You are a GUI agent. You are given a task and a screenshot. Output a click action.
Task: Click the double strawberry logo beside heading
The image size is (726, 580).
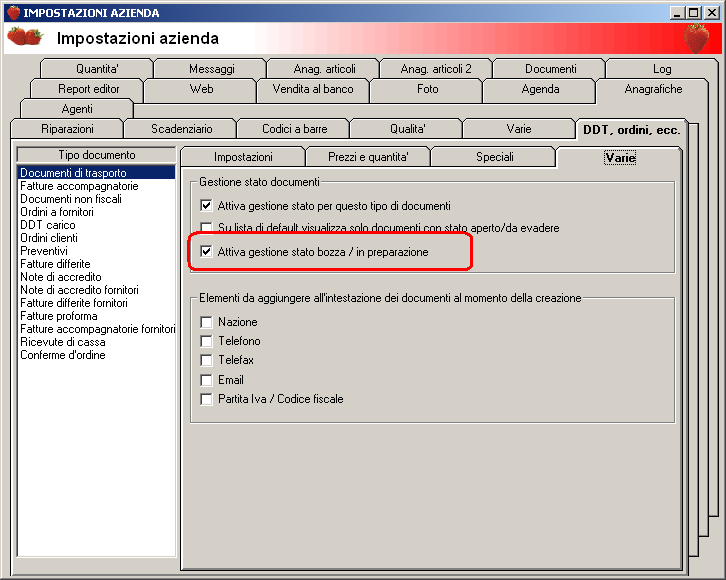click(25, 37)
